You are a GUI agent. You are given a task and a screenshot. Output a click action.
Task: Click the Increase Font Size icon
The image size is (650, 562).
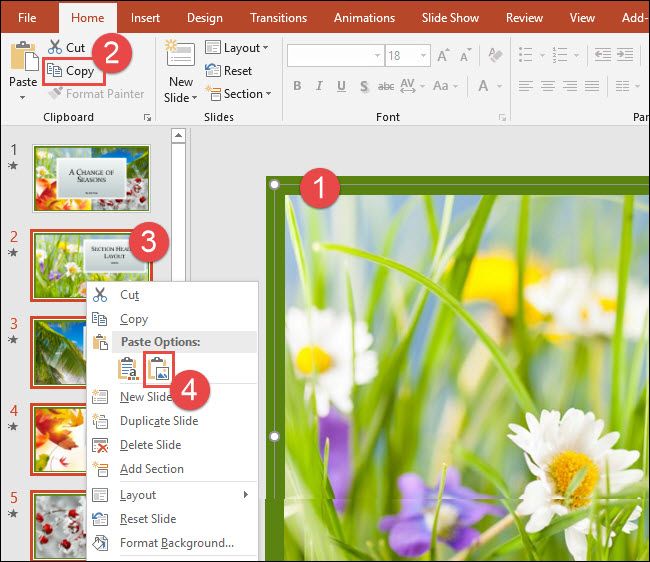(443, 56)
